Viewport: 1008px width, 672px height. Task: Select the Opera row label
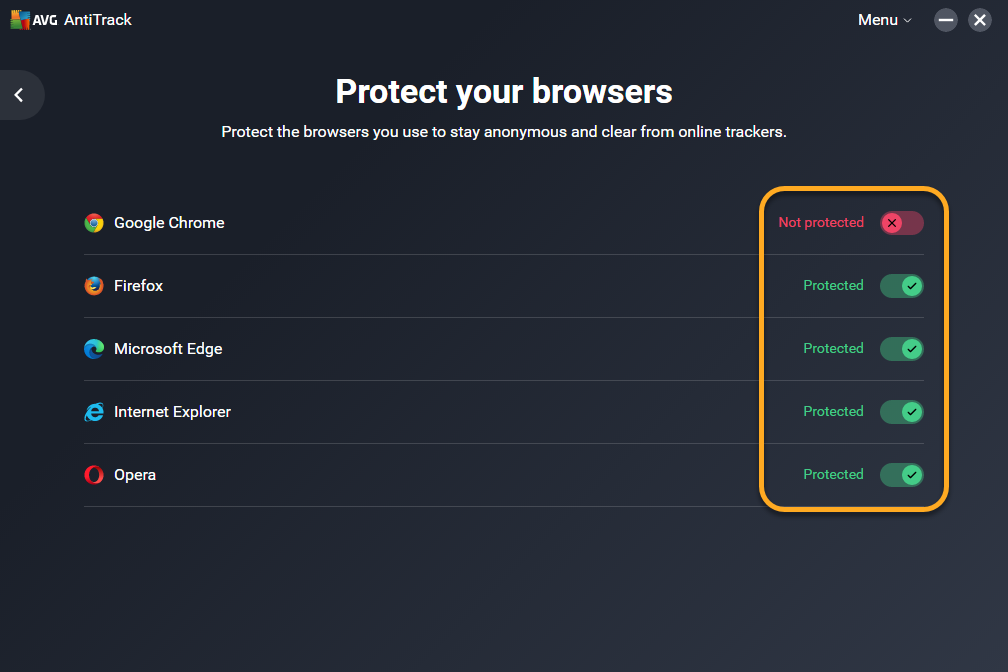coord(135,475)
